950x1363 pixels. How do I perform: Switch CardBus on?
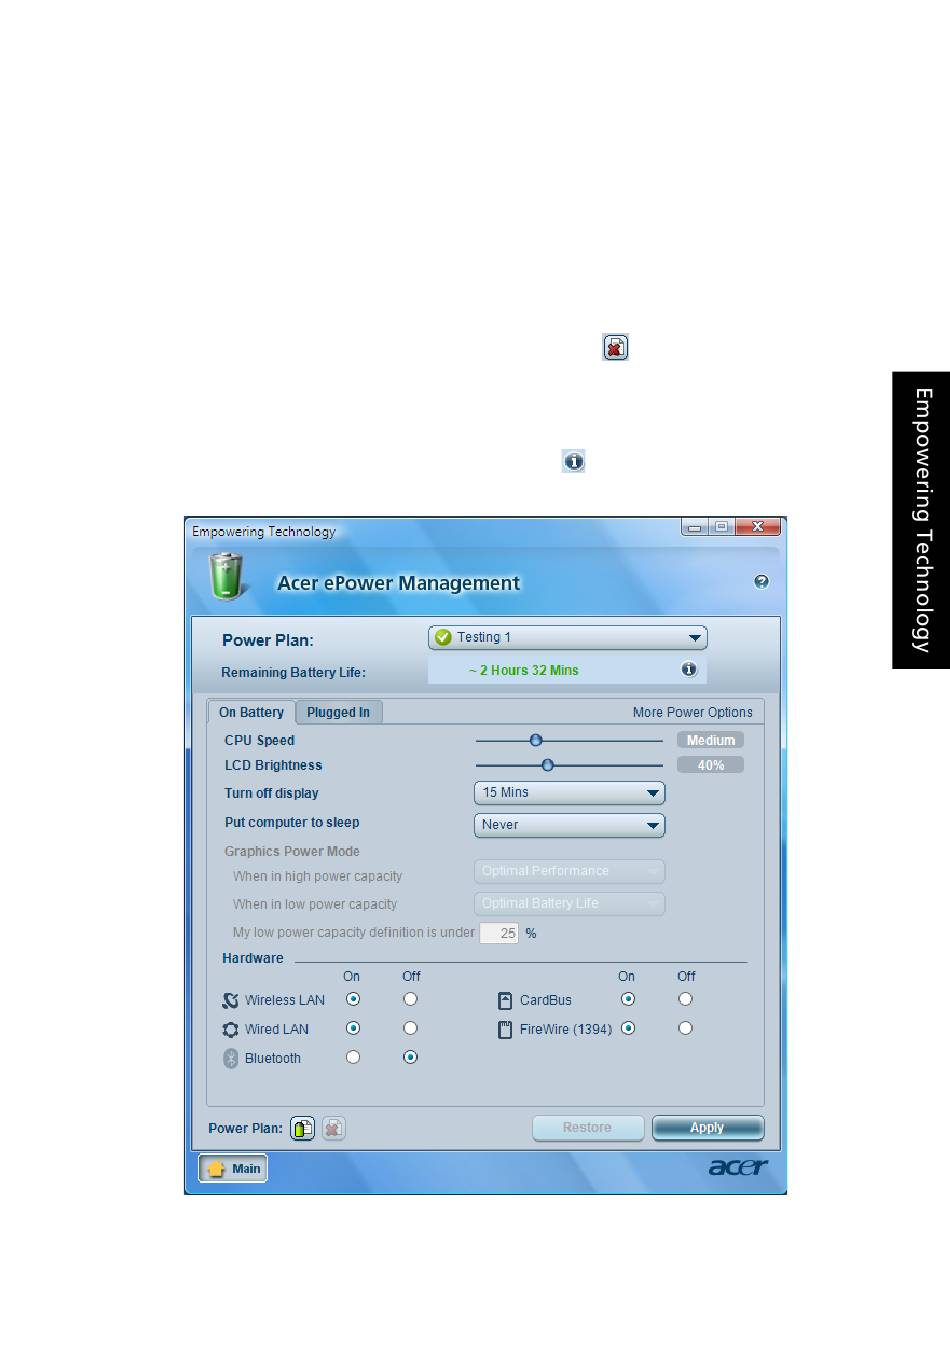point(628,999)
